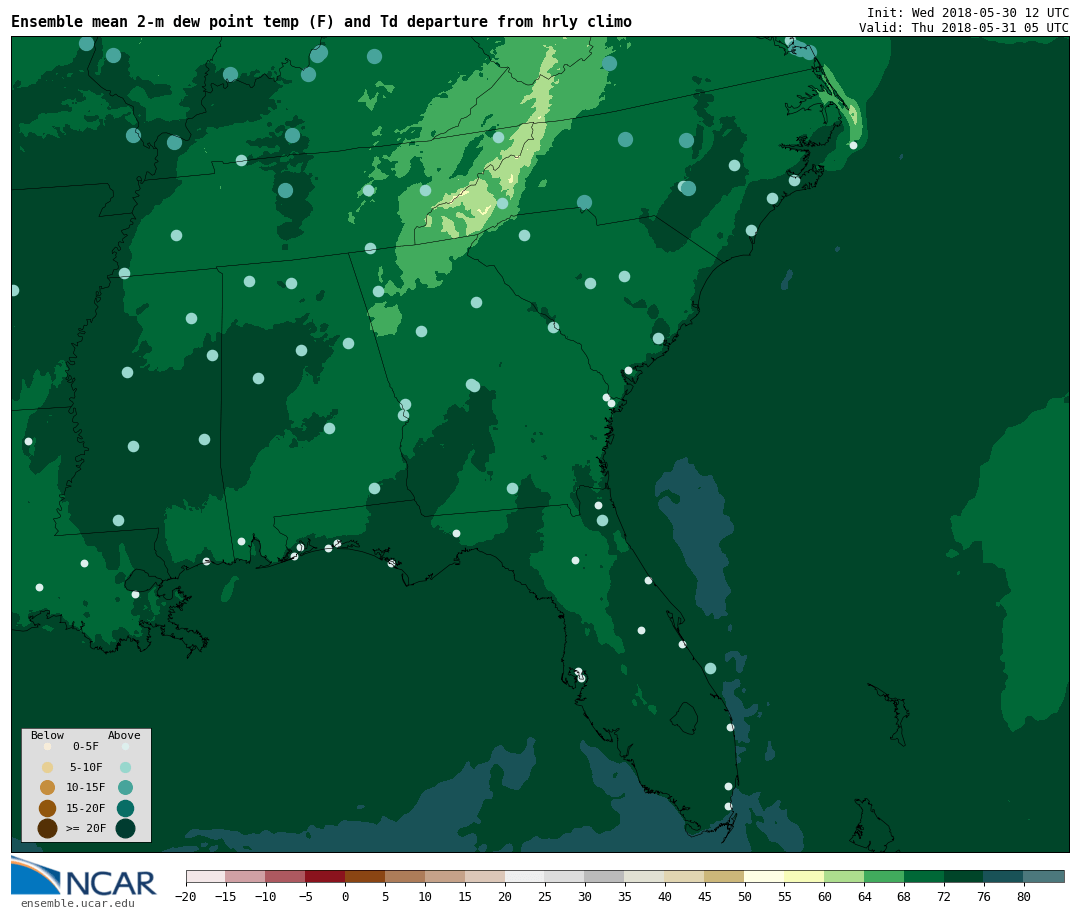Click the '>= 20F' legend label
This screenshot has height=915, width=1080.
click(x=86, y=828)
